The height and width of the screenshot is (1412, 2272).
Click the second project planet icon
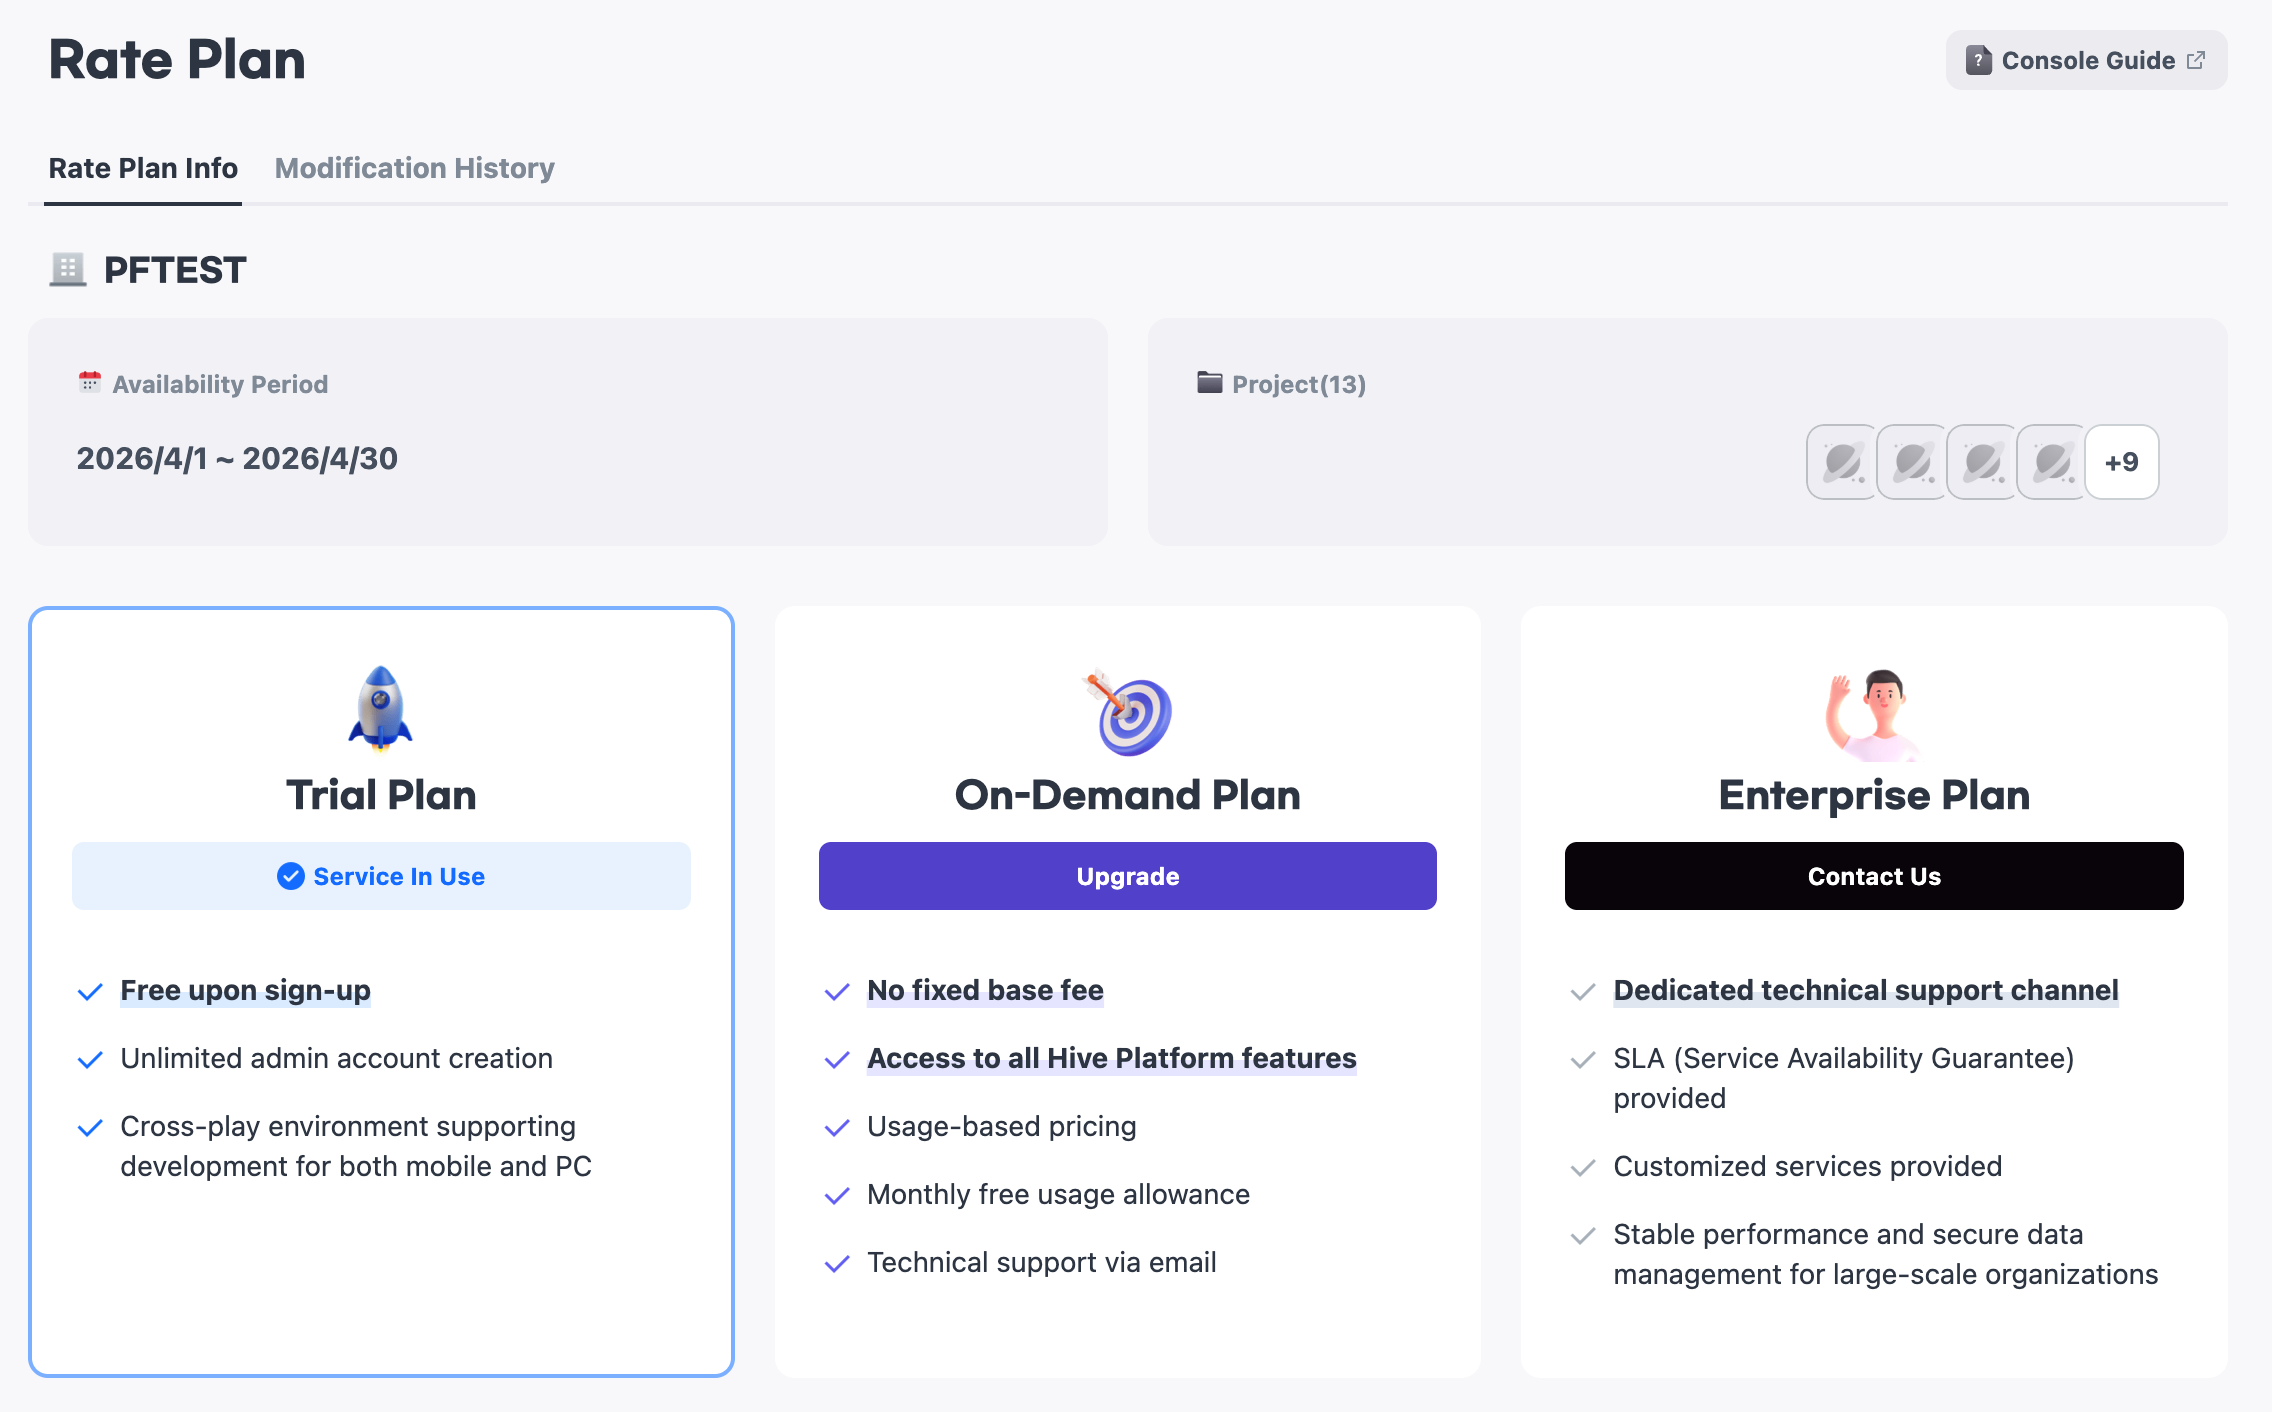pyautogui.click(x=1912, y=462)
